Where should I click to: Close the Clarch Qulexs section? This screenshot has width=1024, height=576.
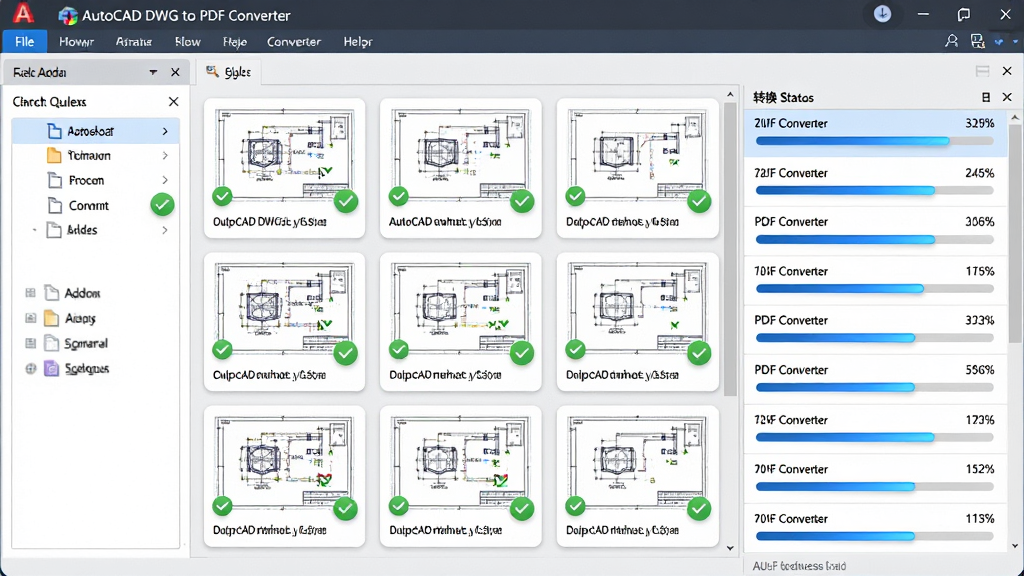coord(173,101)
